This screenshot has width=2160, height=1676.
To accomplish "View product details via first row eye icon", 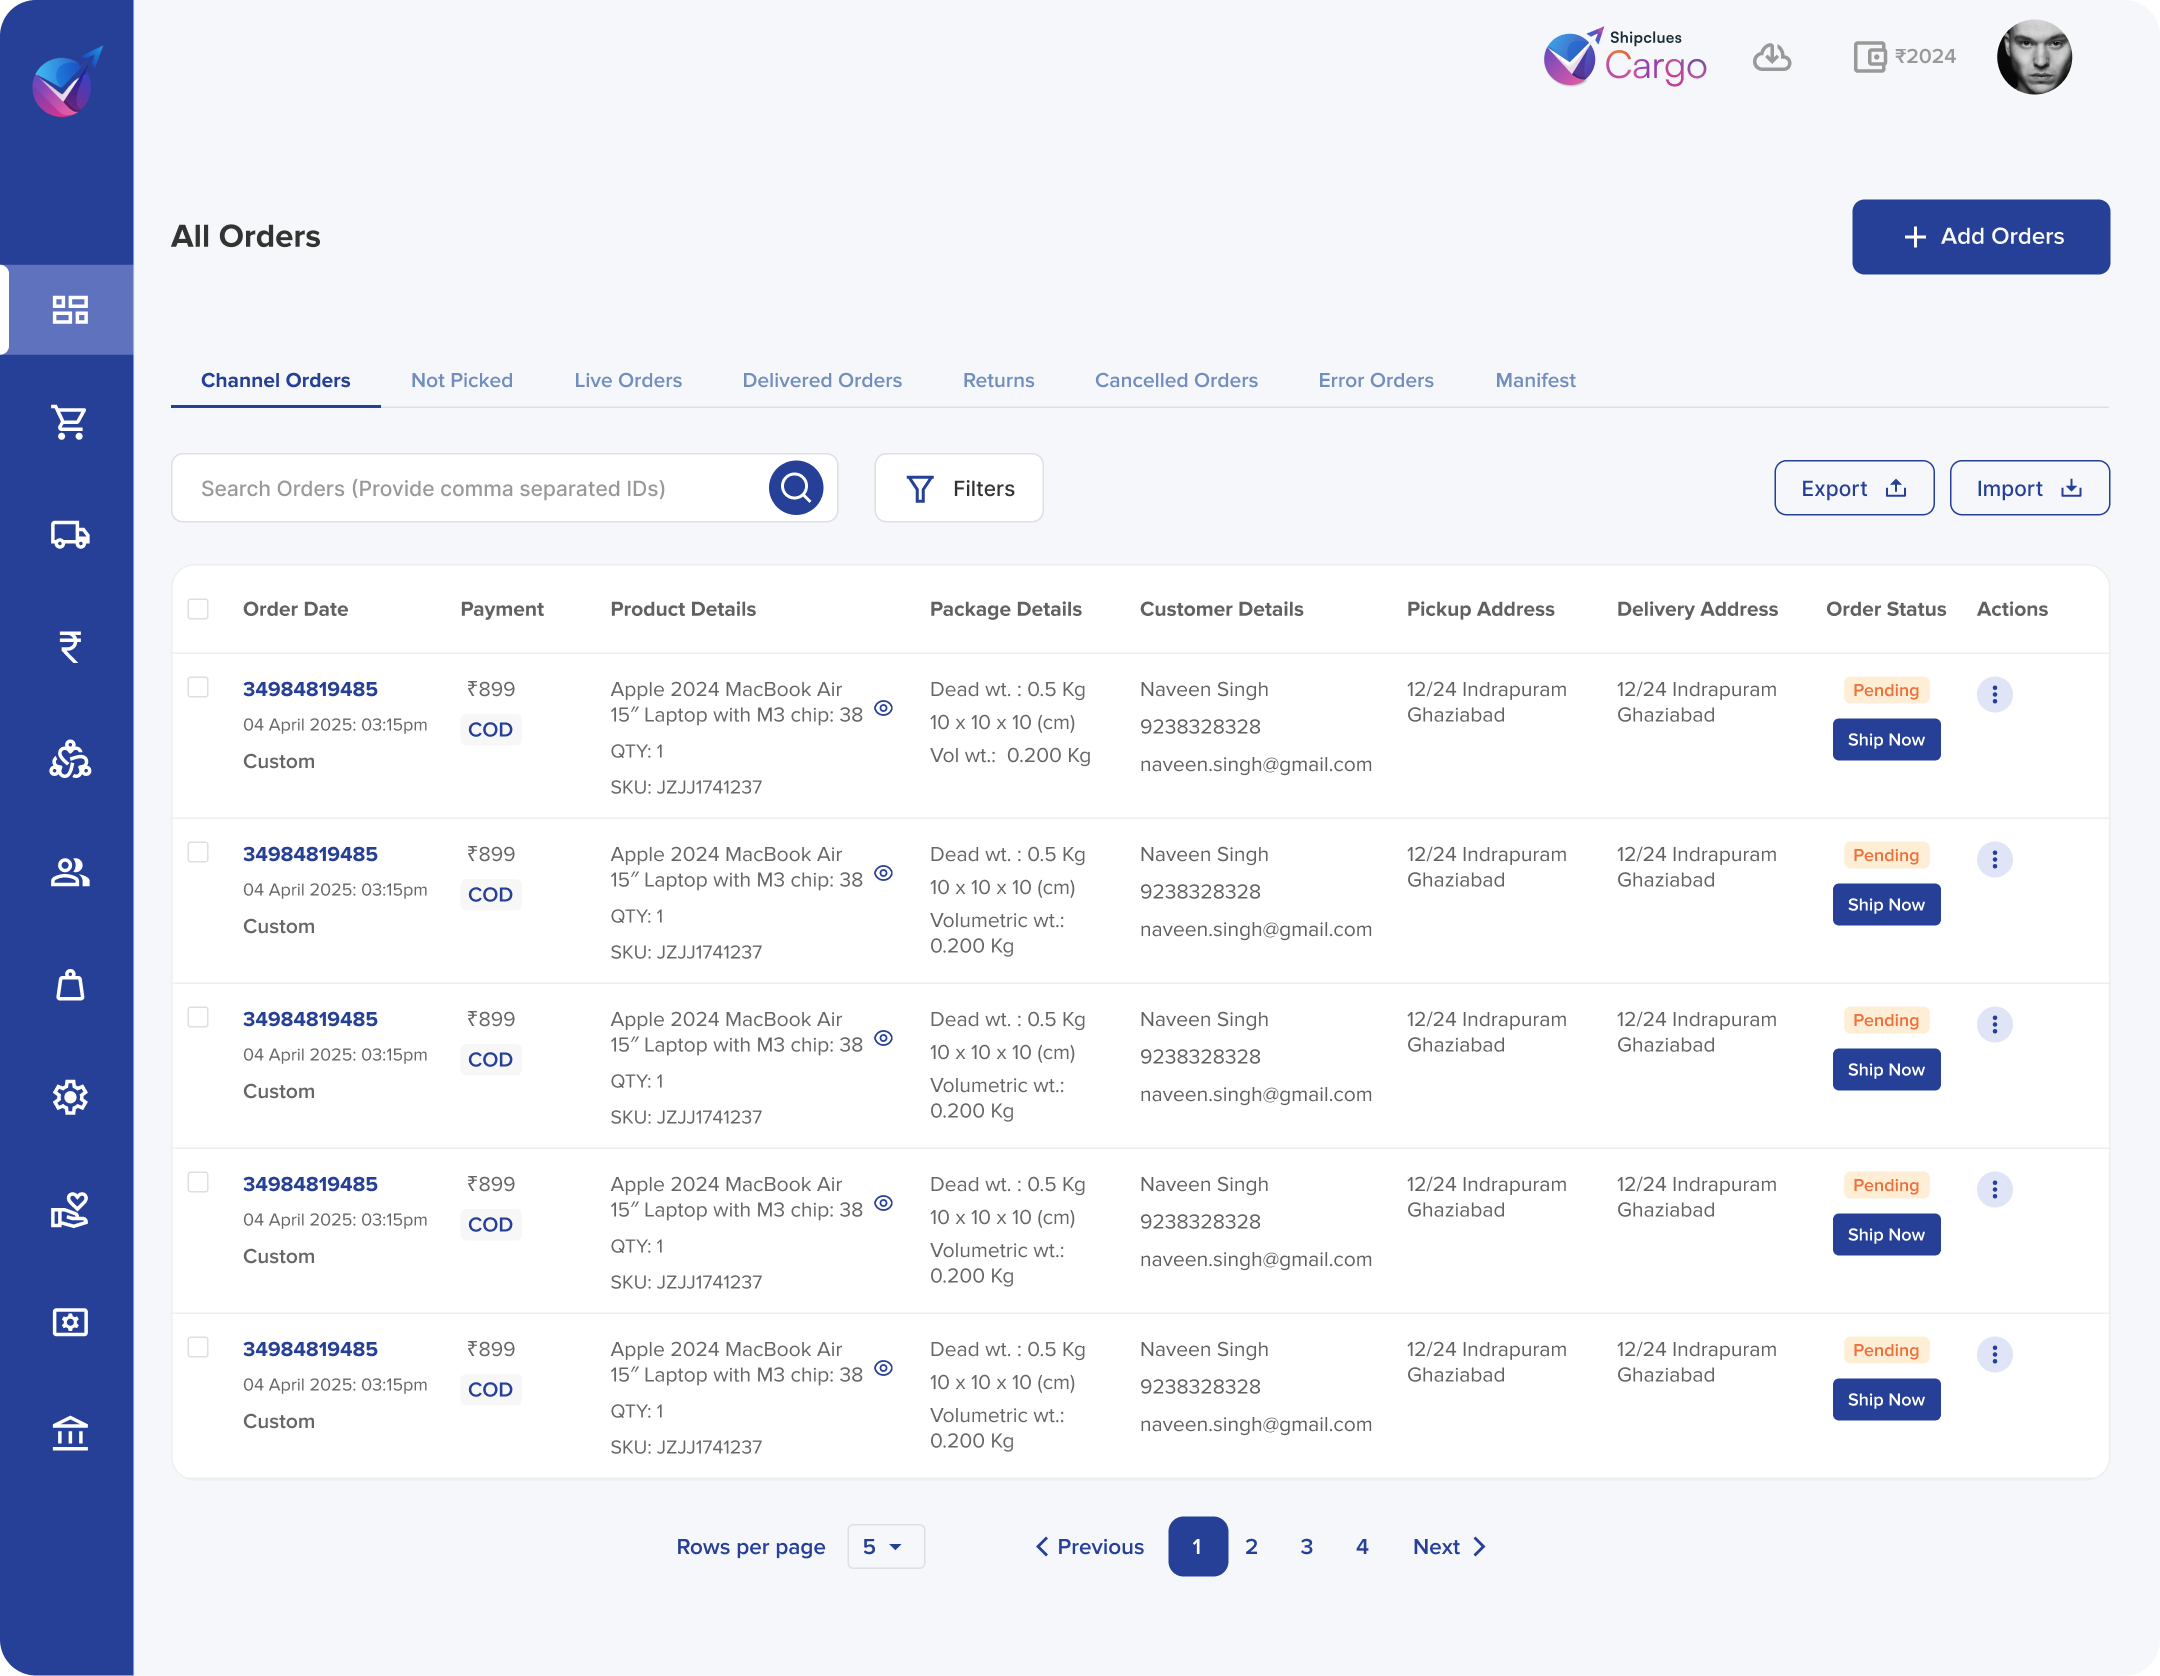I will pos(883,708).
